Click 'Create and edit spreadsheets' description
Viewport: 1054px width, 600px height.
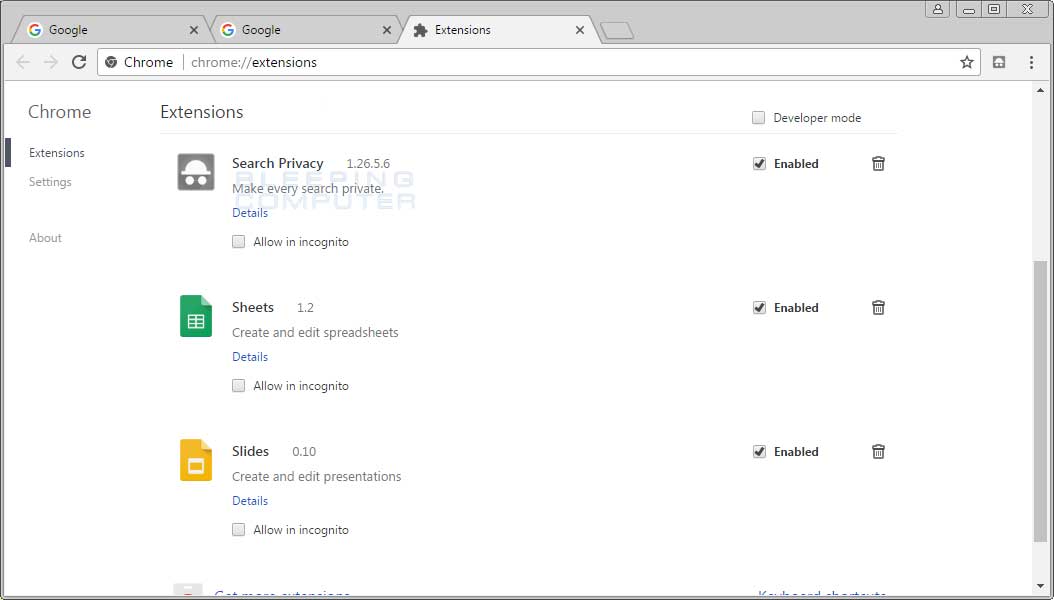(x=315, y=333)
